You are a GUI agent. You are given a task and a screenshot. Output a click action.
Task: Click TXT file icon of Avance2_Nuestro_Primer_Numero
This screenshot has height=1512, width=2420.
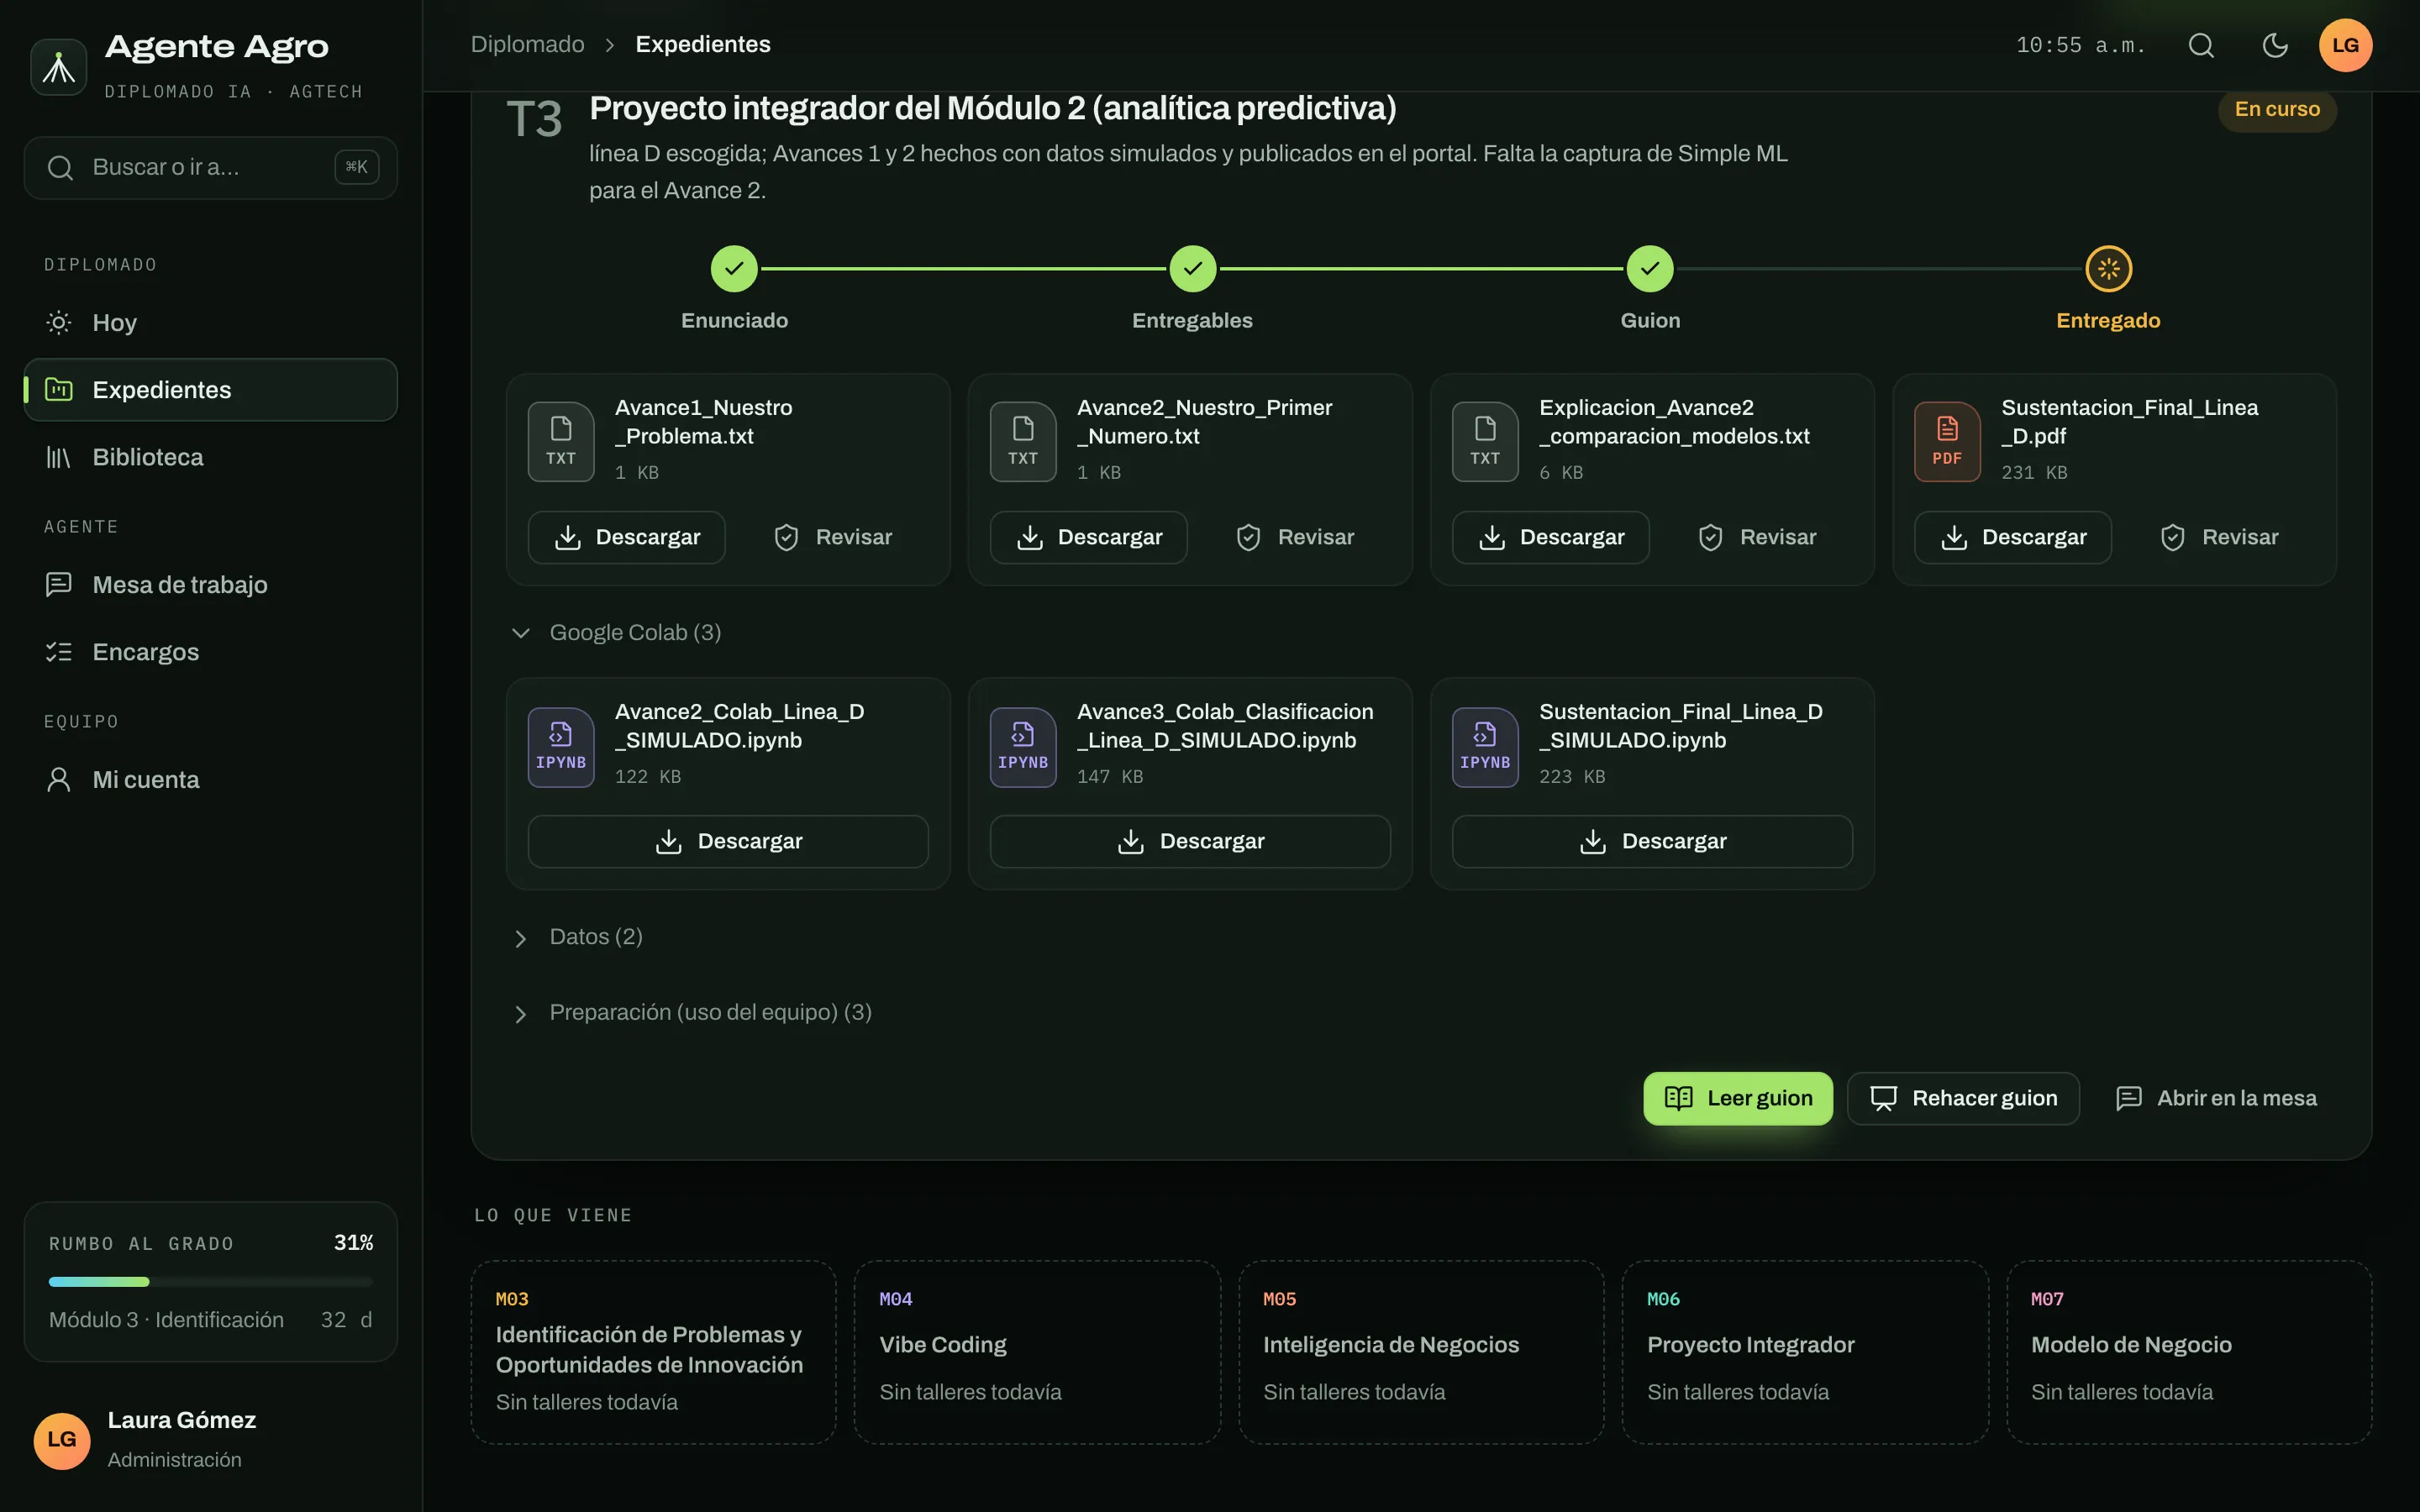(x=1023, y=441)
